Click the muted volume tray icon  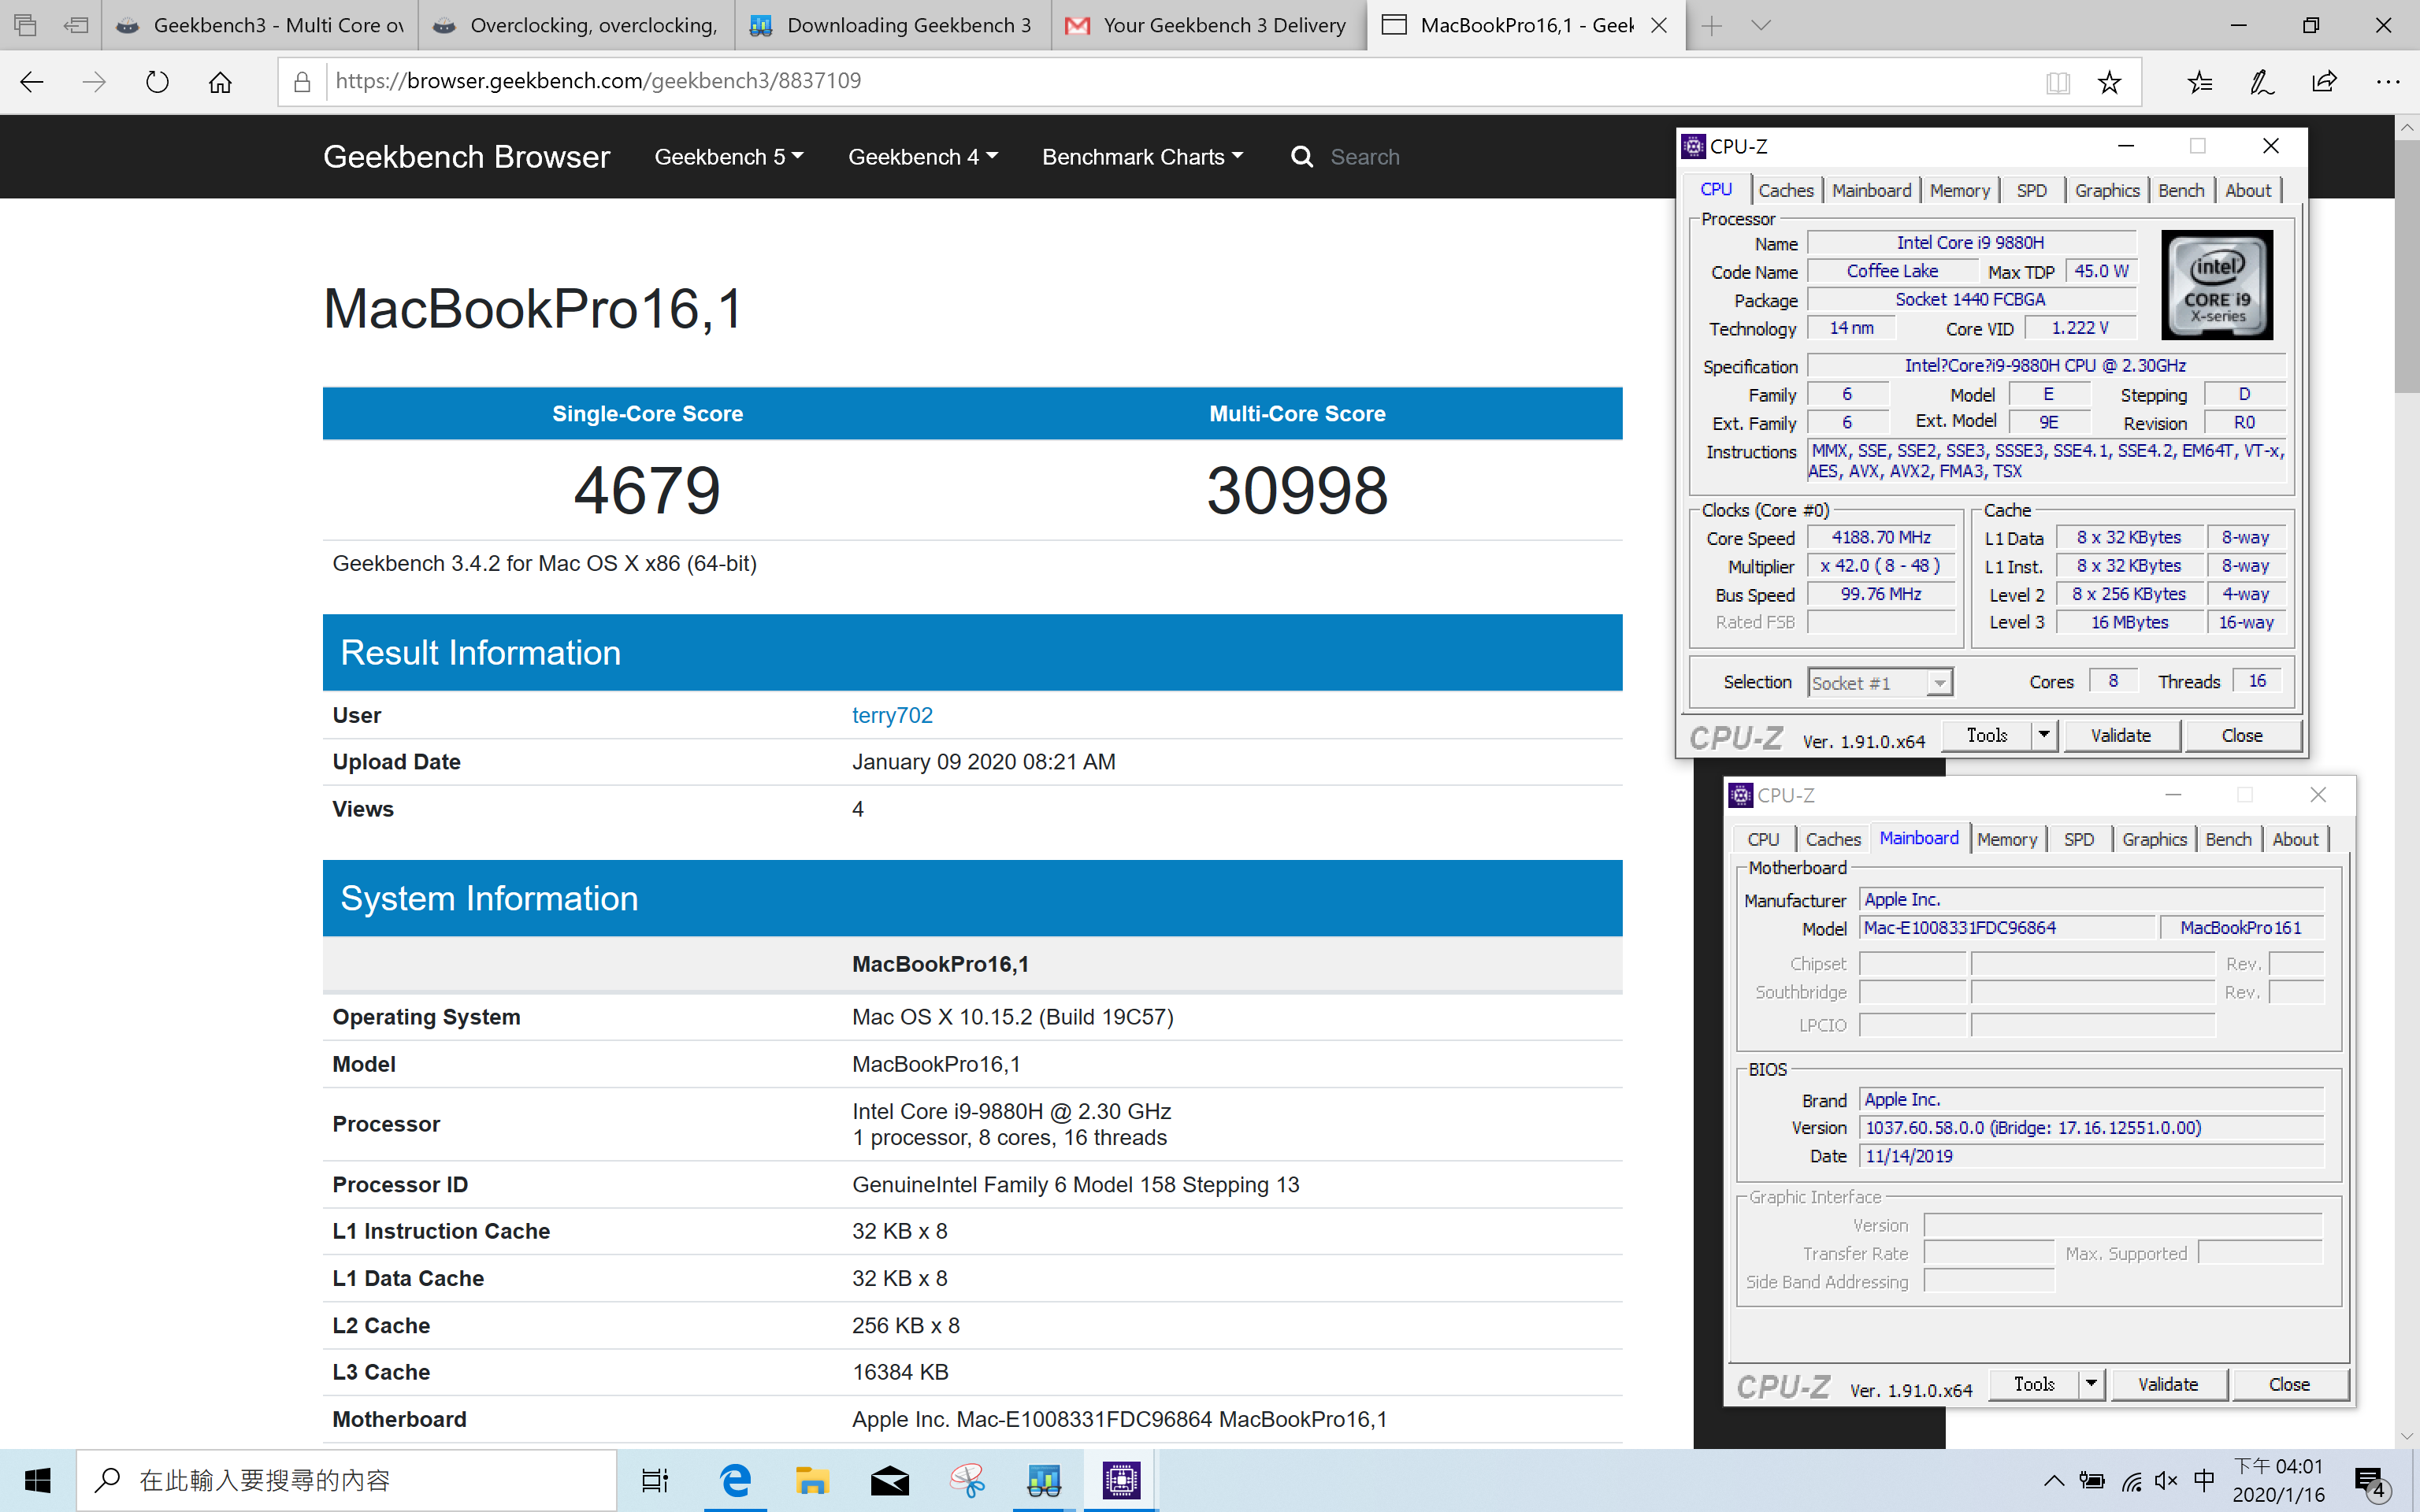click(2166, 1481)
